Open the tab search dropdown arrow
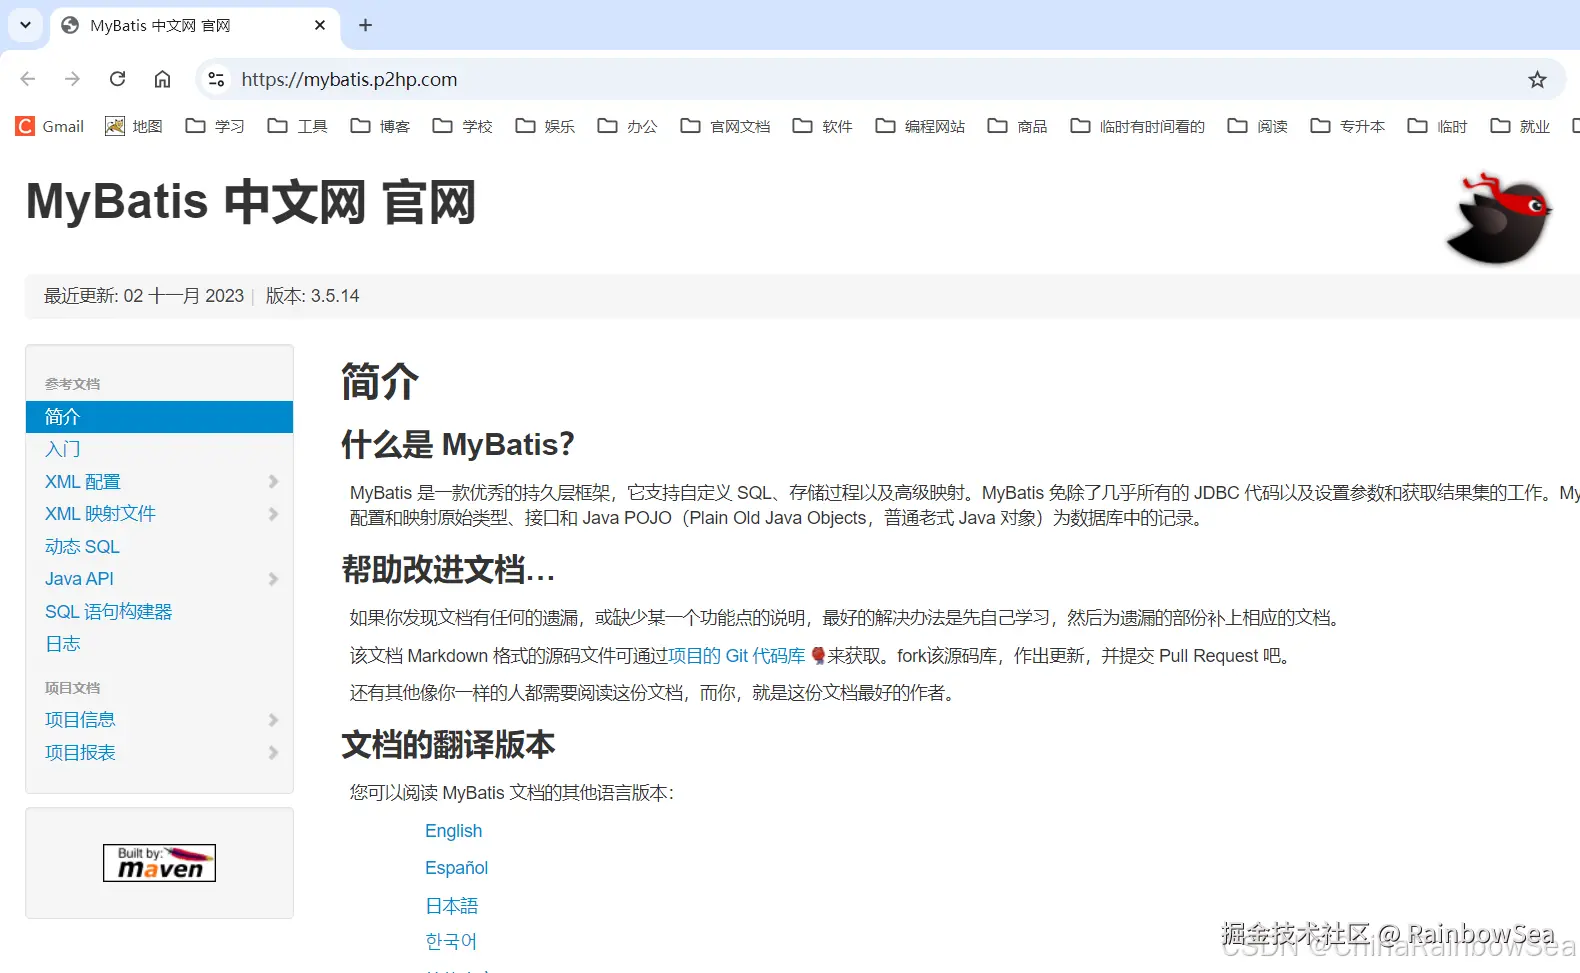1580x973 pixels. click(25, 25)
